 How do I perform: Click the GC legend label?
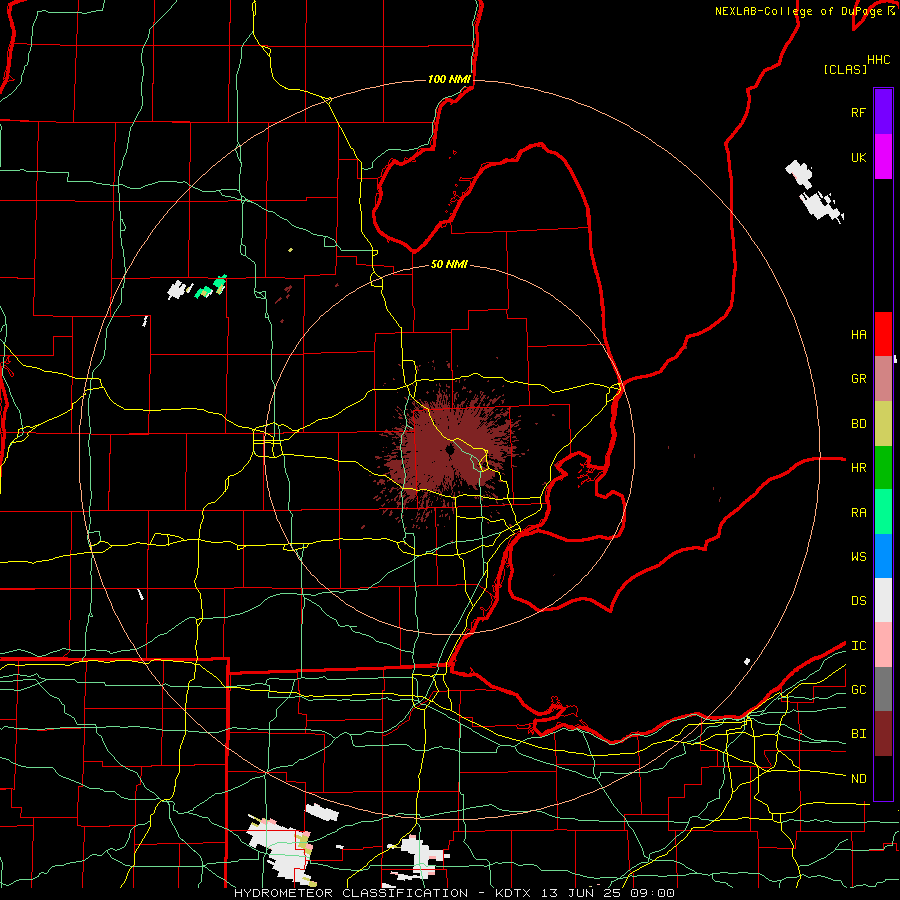click(x=858, y=689)
